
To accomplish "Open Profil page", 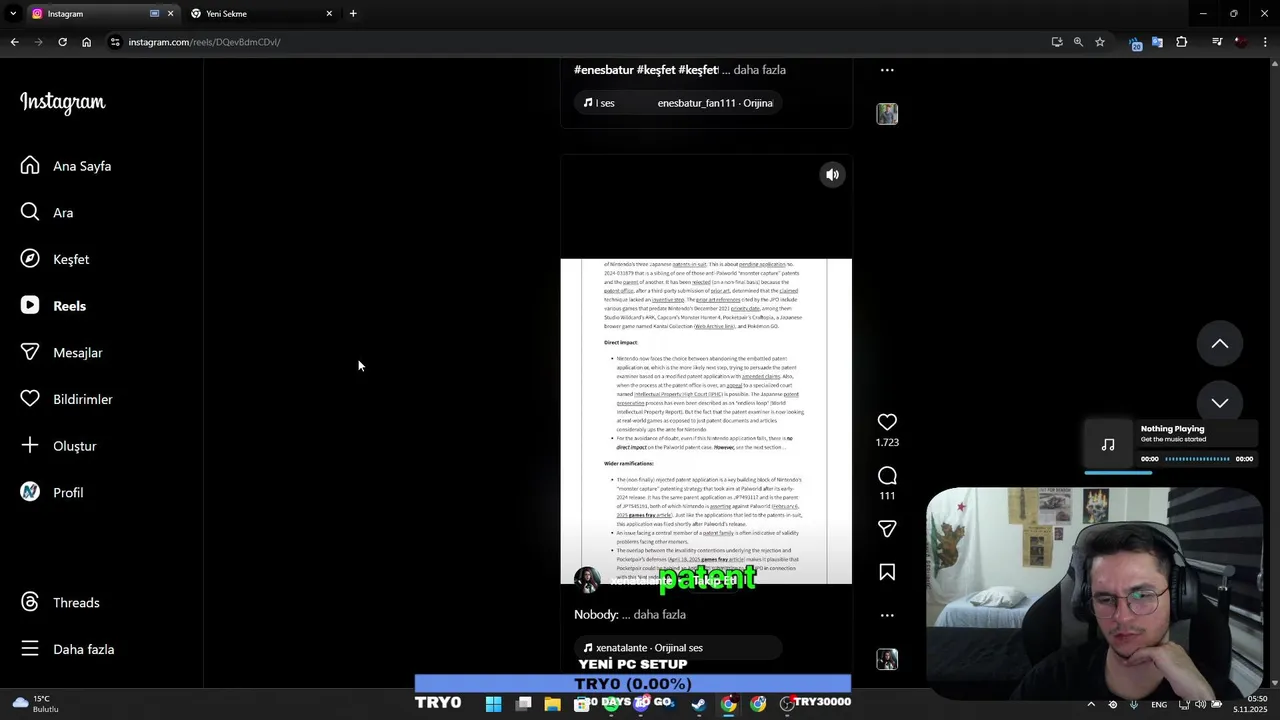I will tap(52, 492).
